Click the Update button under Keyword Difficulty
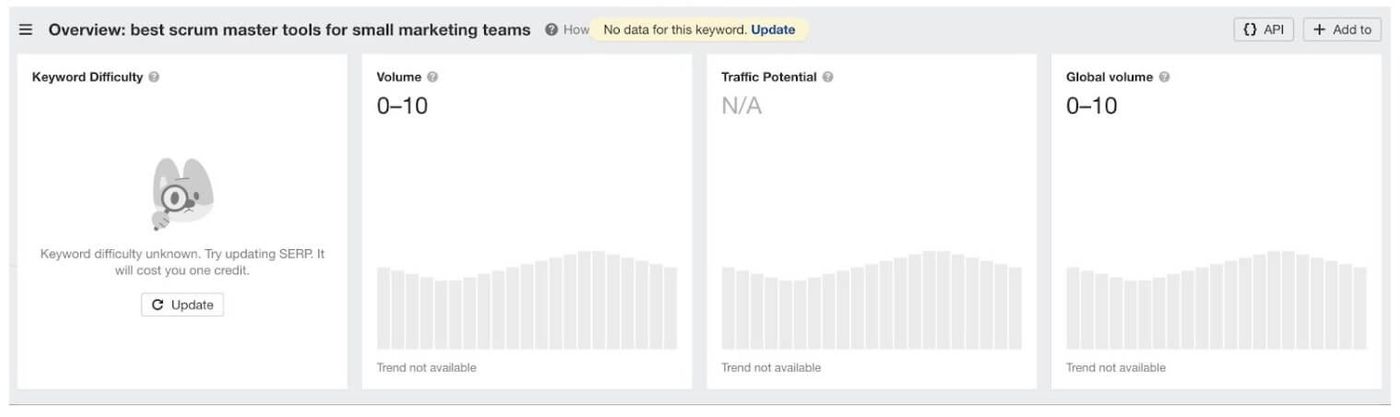Image resolution: width=1400 pixels, height=417 pixels. [182, 305]
